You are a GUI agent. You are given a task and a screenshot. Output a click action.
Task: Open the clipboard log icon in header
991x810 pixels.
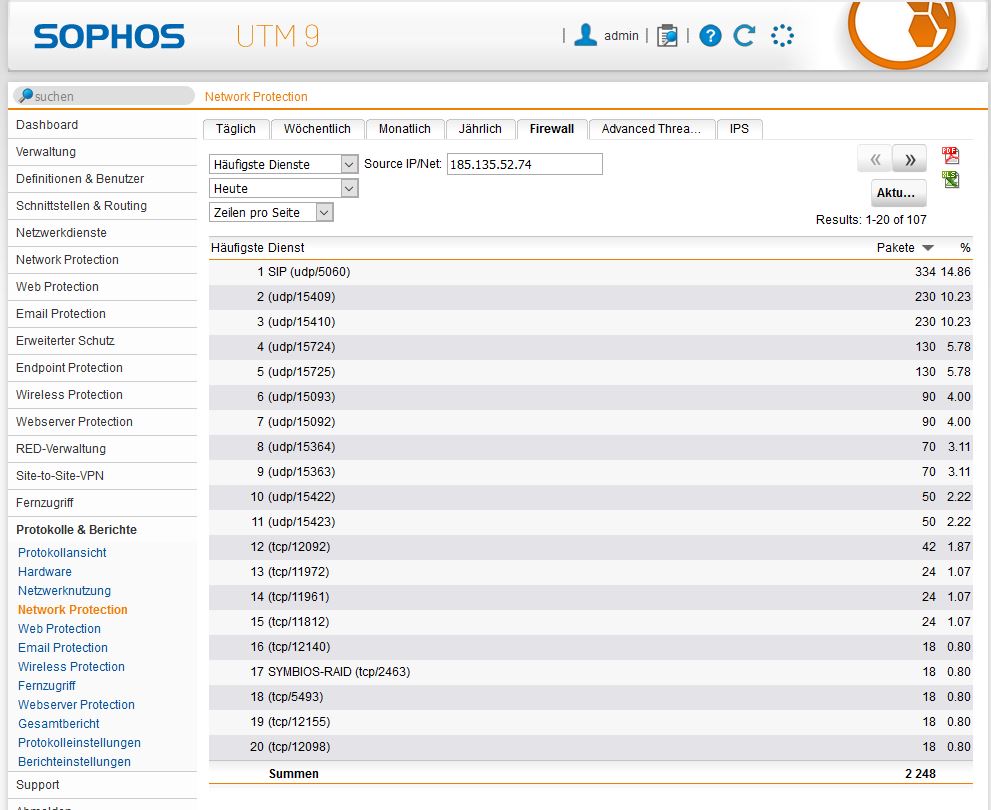tap(667, 36)
